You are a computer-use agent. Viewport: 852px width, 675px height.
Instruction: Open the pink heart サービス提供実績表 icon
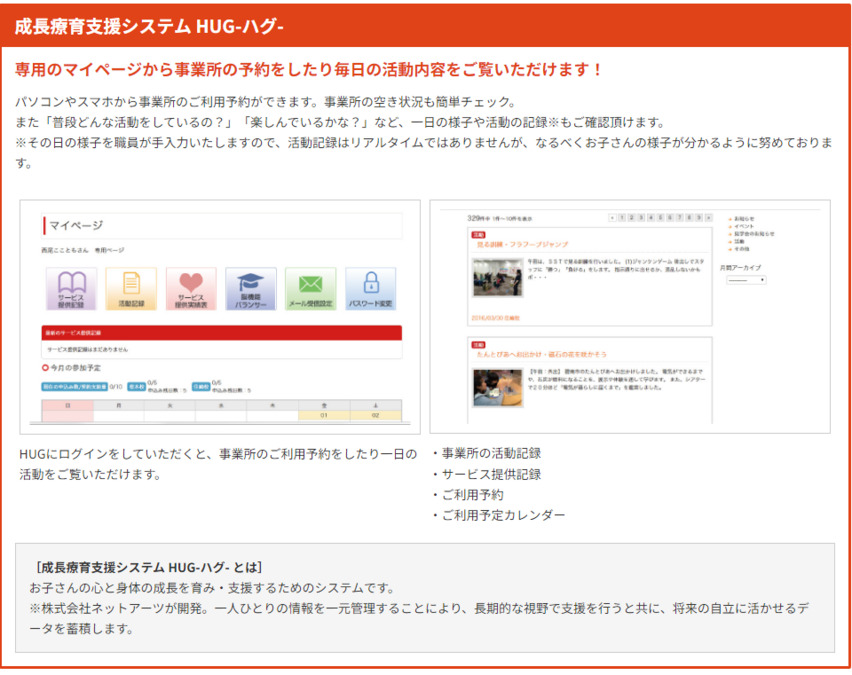[191, 289]
